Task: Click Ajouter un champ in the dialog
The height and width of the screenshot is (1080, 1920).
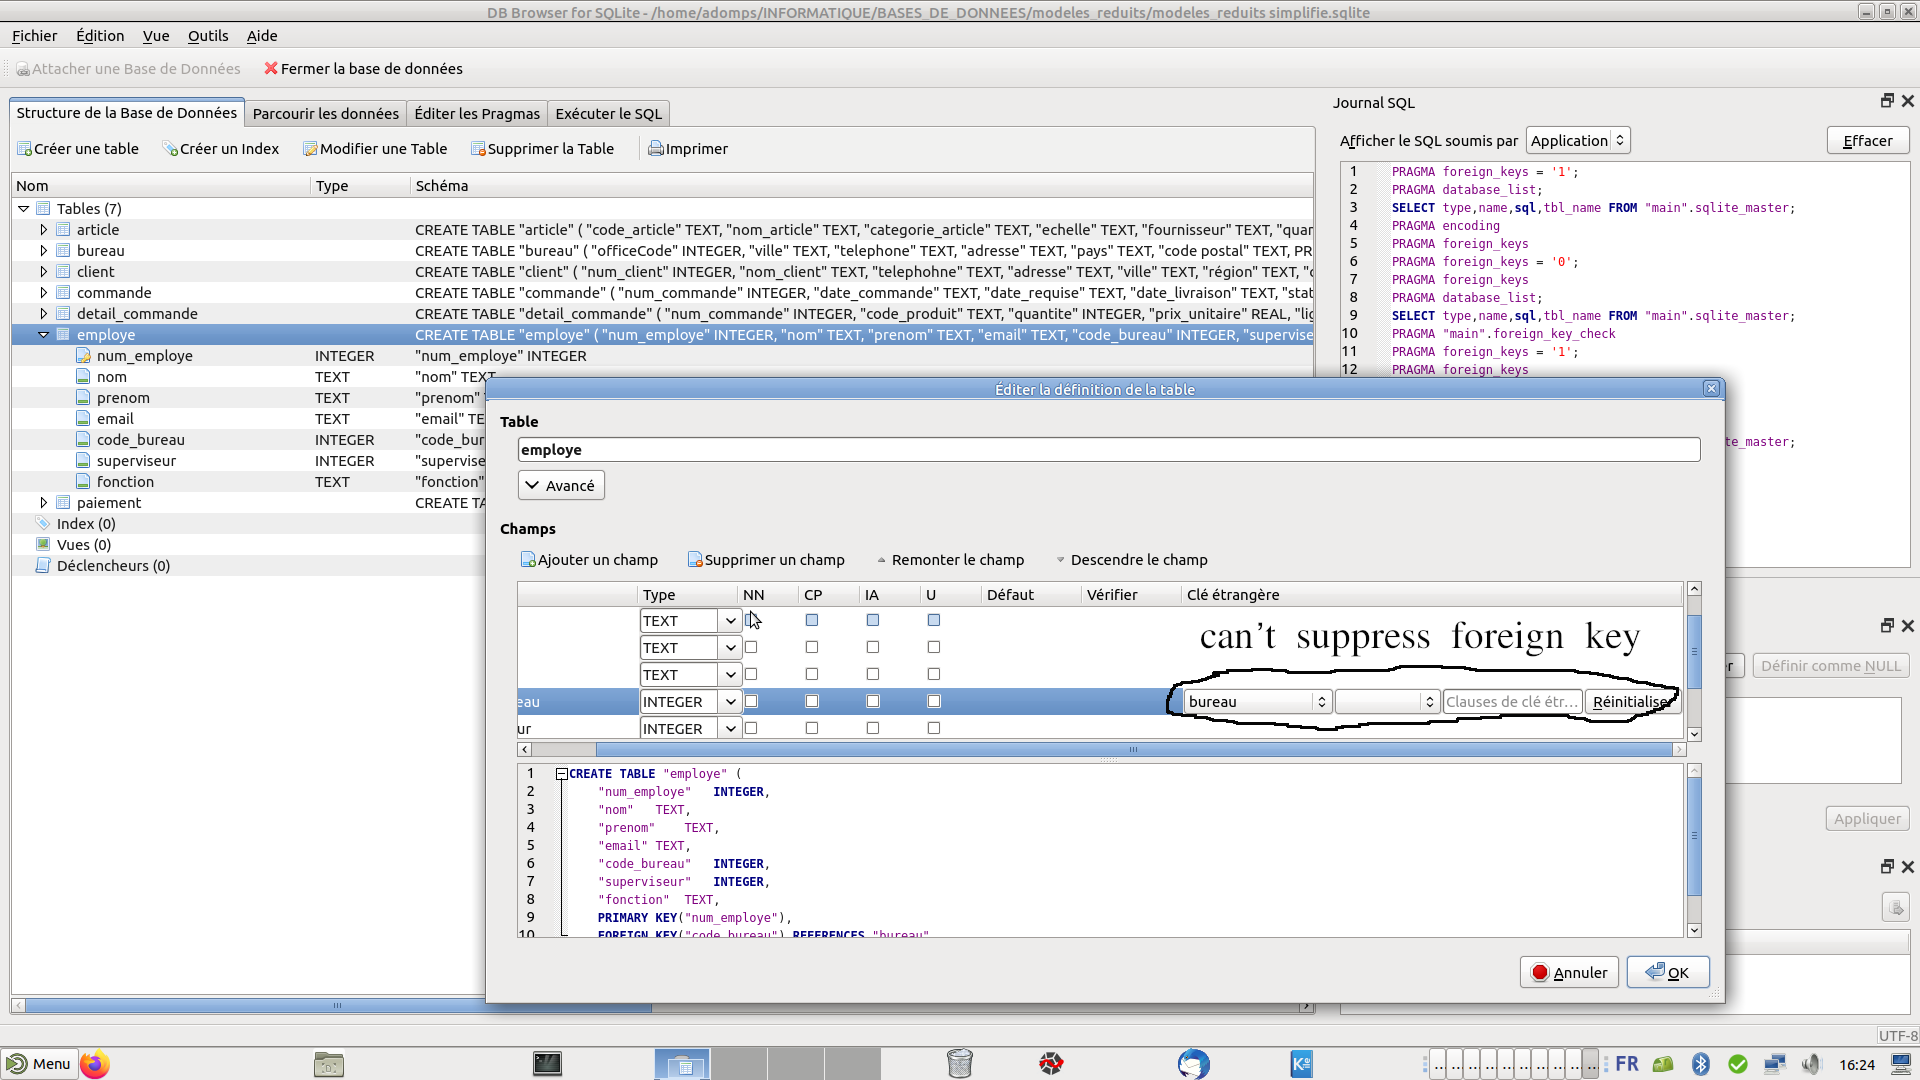Action: coord(589,560)
